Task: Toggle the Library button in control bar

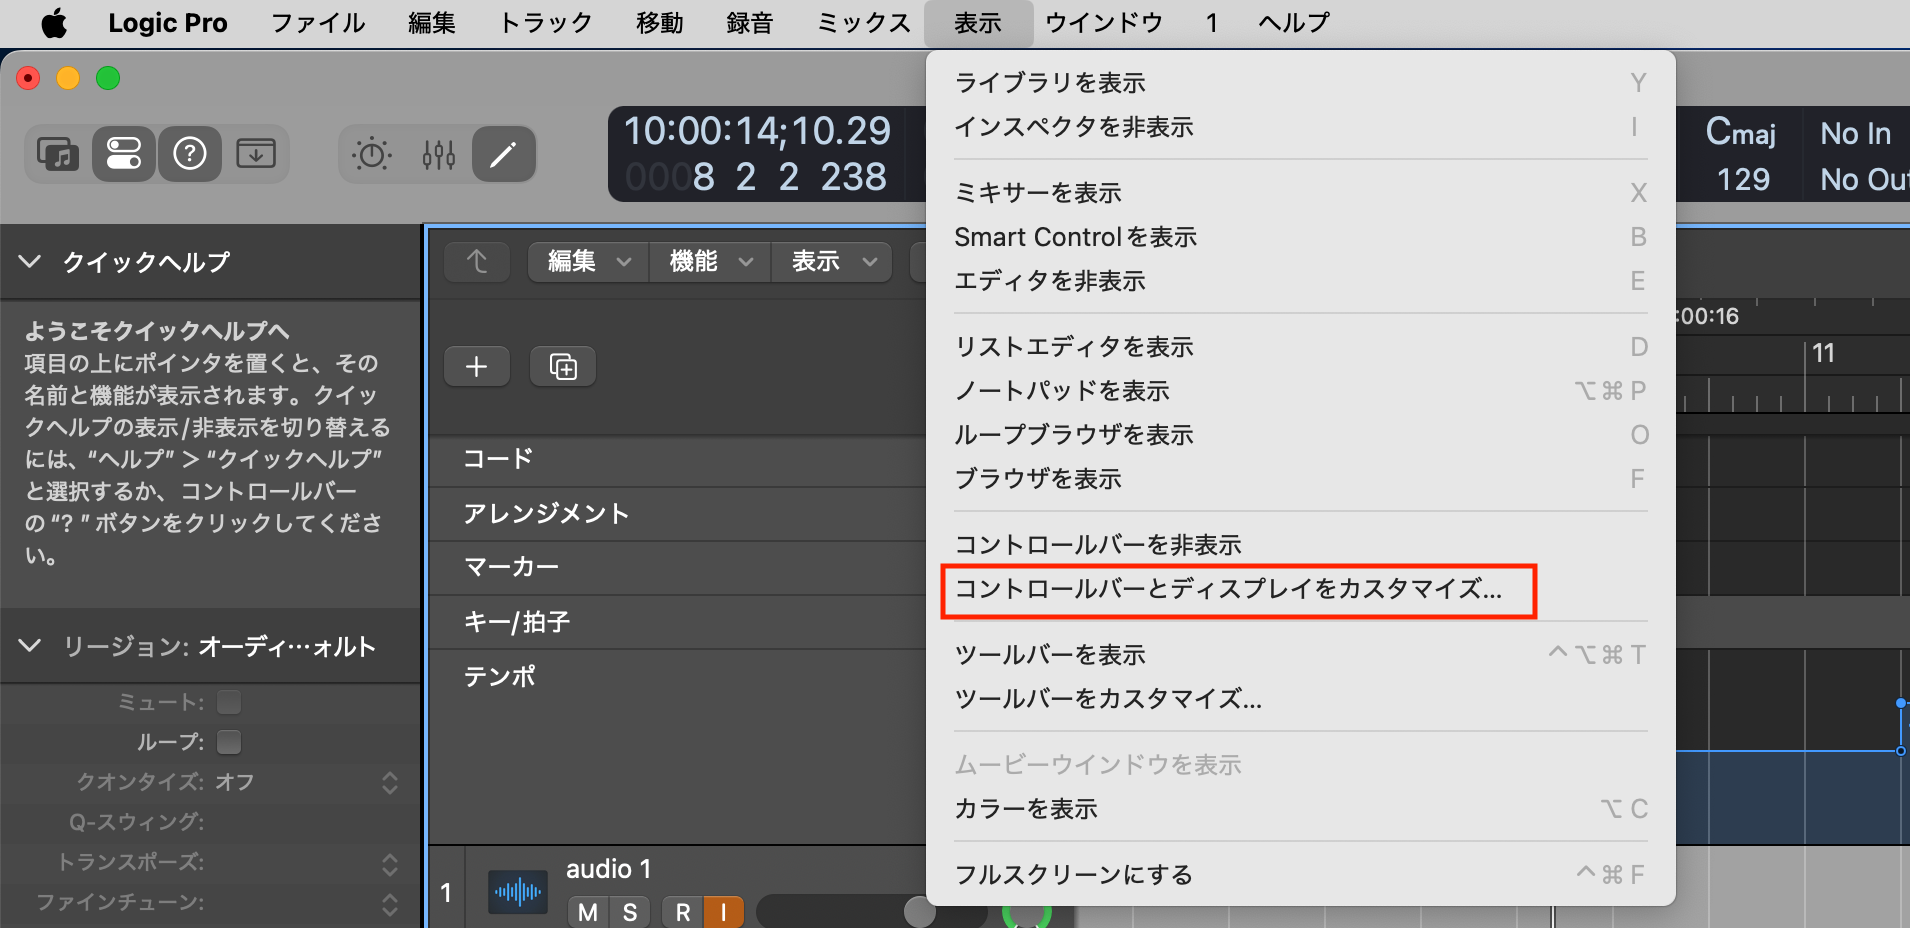Action: pos(58,154)
